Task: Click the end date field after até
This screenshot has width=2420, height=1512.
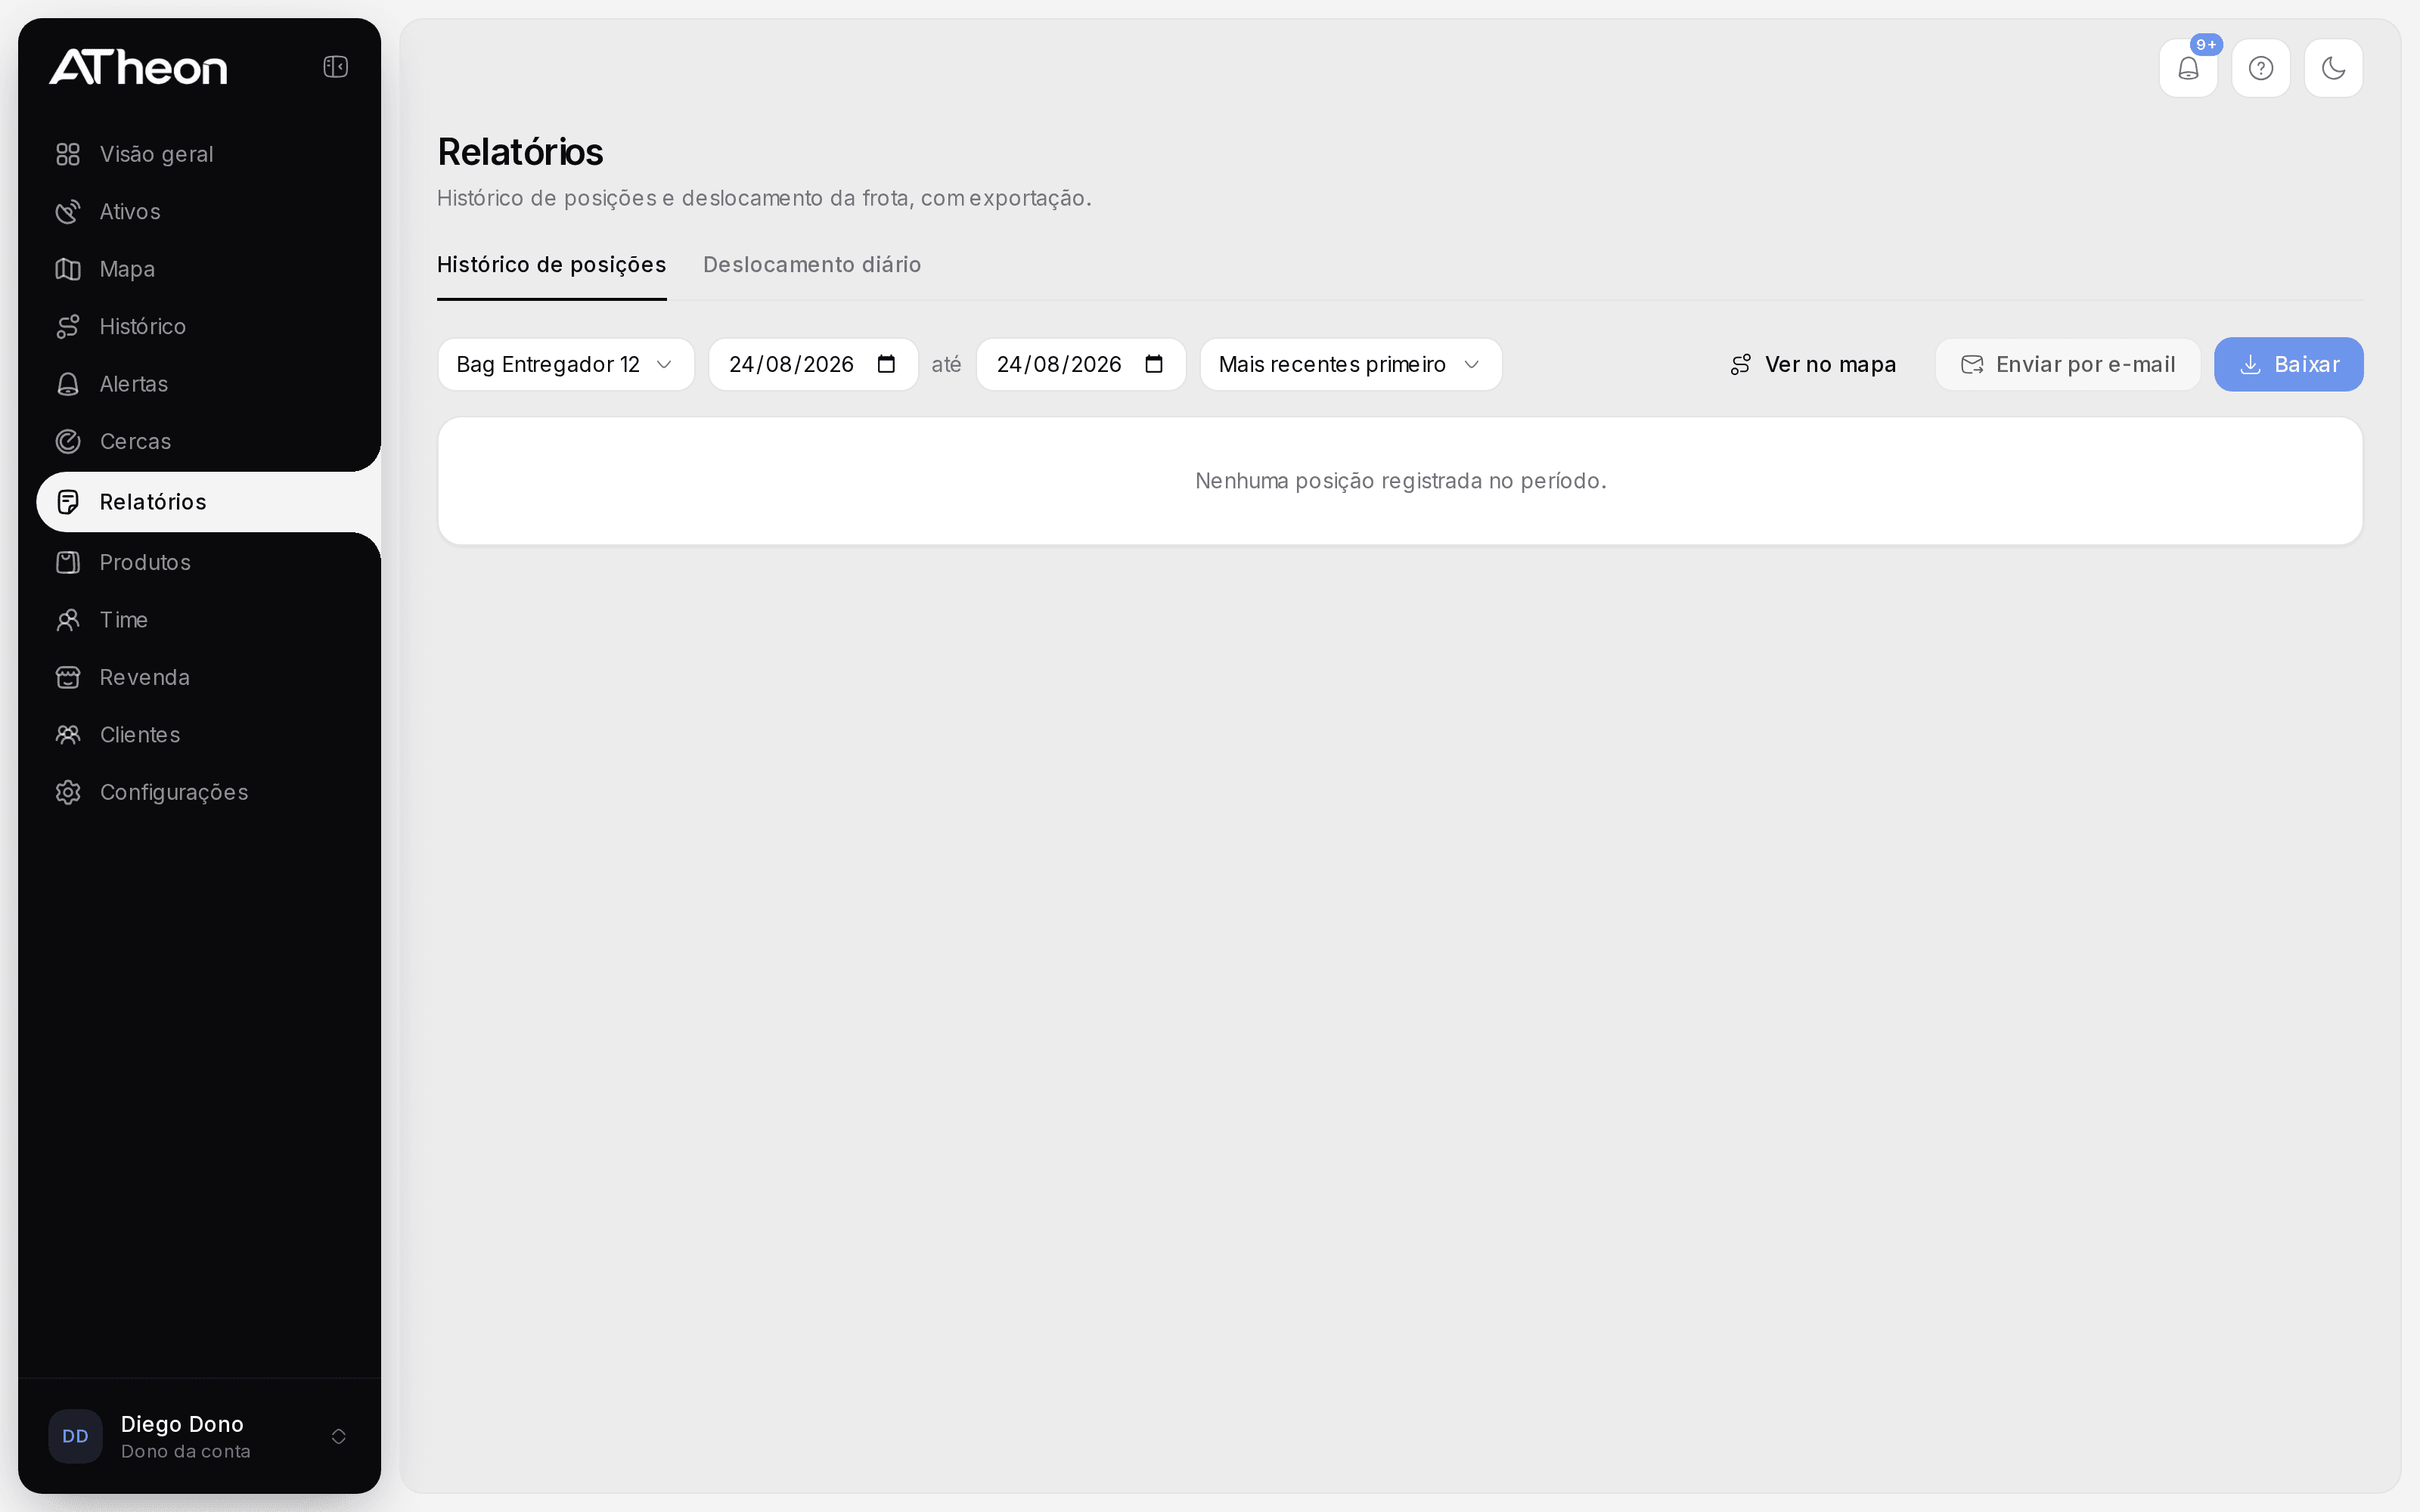Action: tap(1081, 364)
